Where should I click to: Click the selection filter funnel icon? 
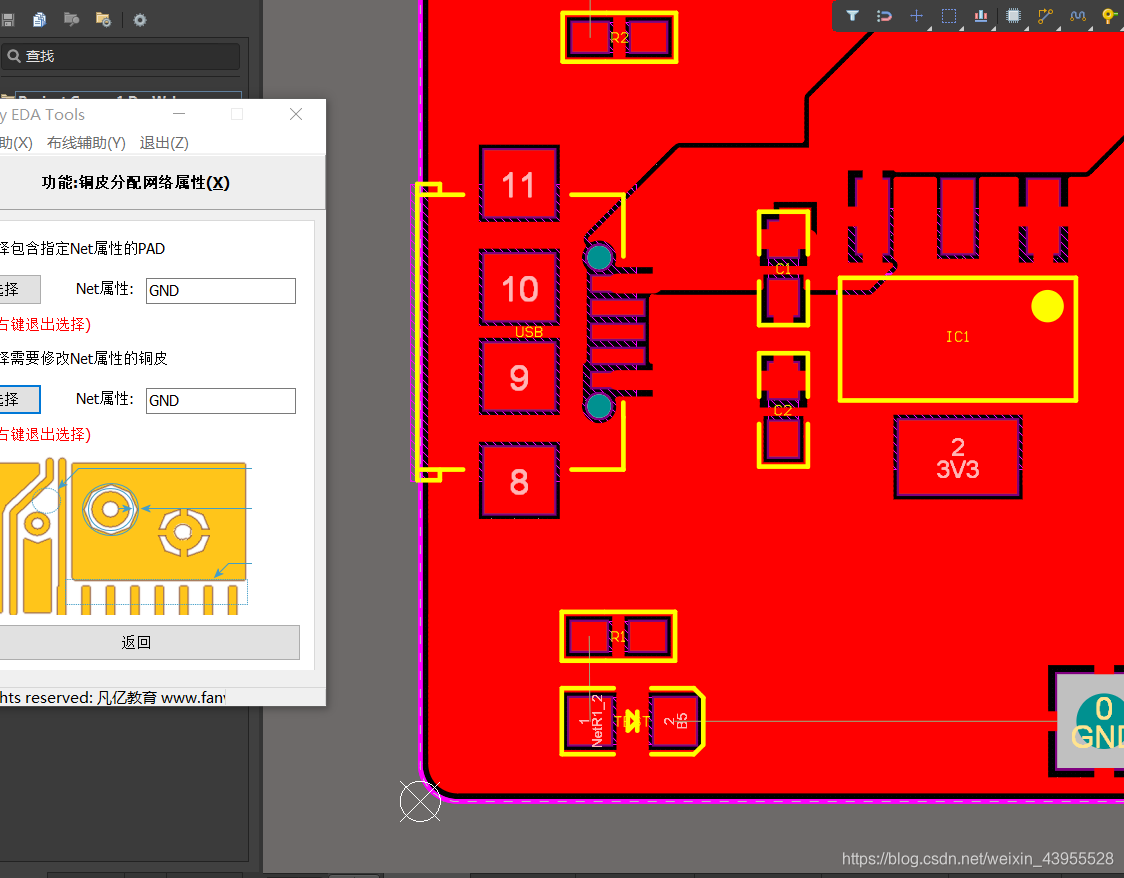852,16
